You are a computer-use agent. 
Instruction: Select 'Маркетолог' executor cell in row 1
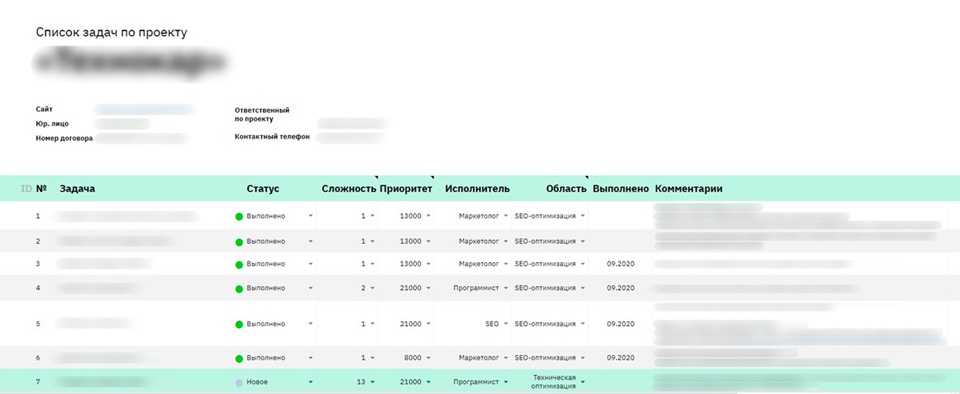point(479,216)
